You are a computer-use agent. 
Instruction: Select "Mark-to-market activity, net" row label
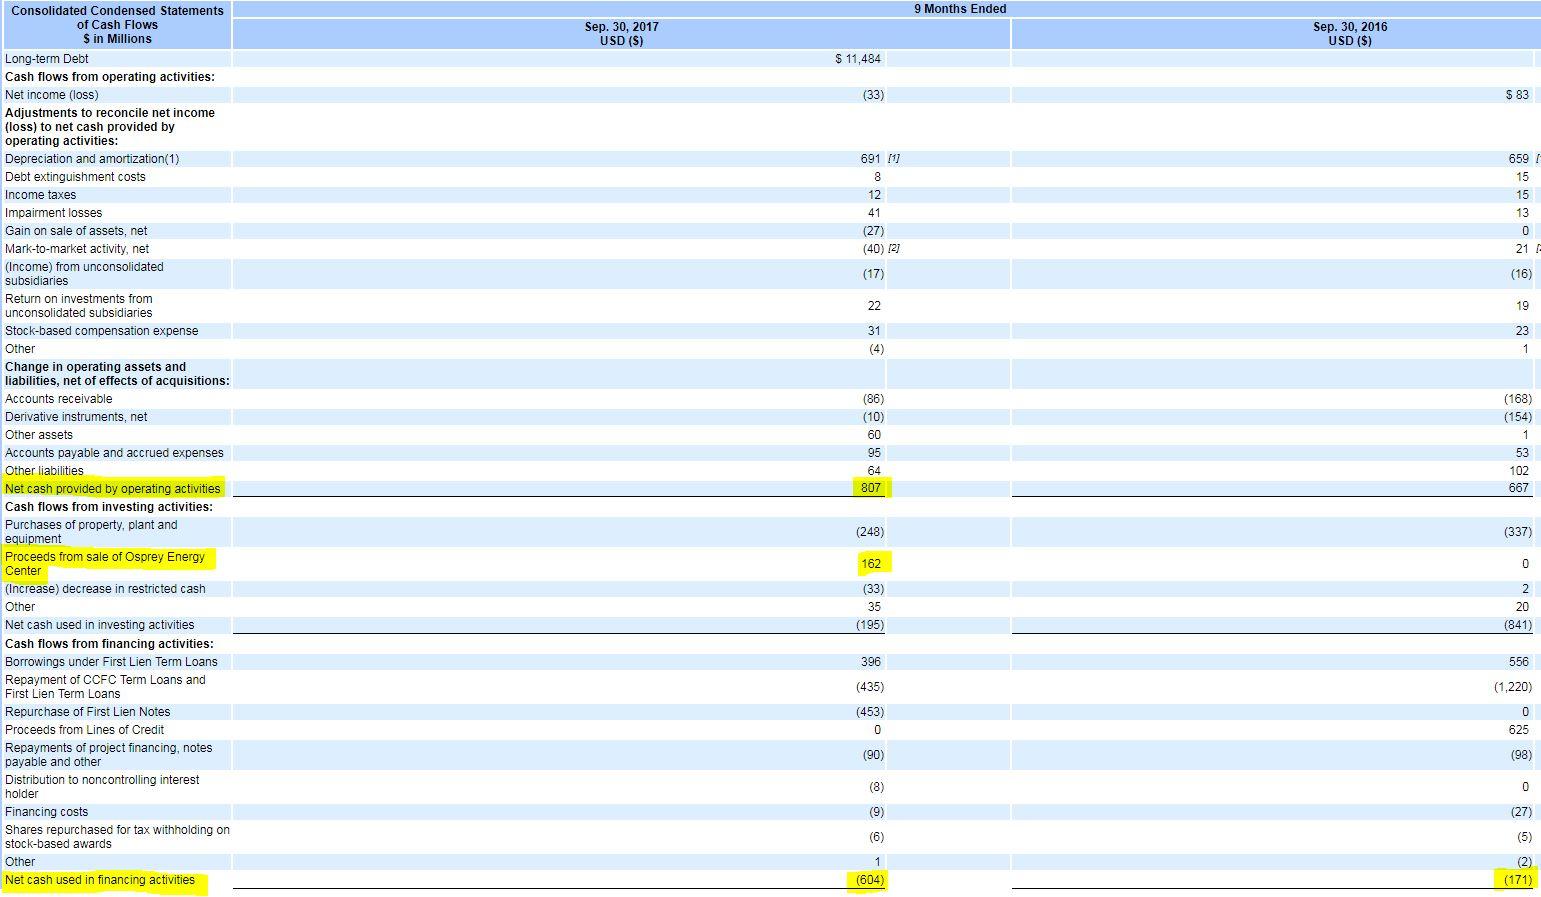[77, 249]
